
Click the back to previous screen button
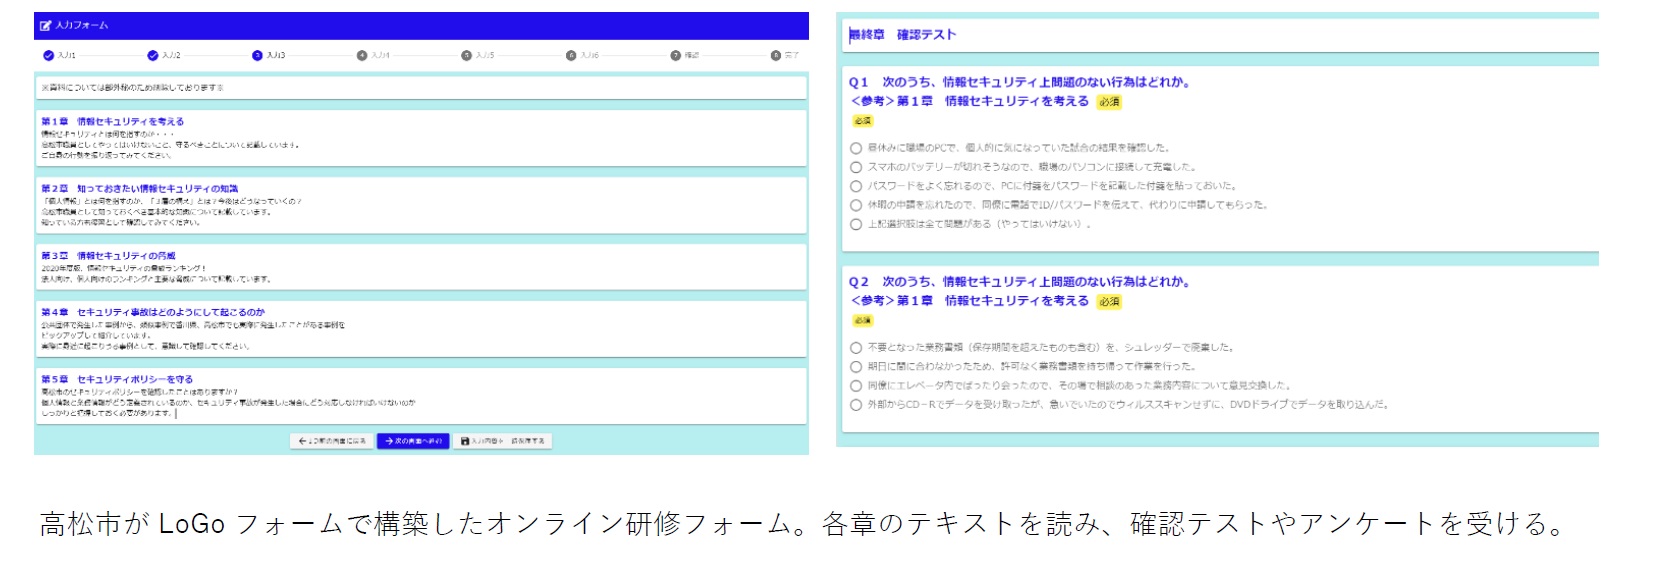pyautogui.click(x=333, y=441)
